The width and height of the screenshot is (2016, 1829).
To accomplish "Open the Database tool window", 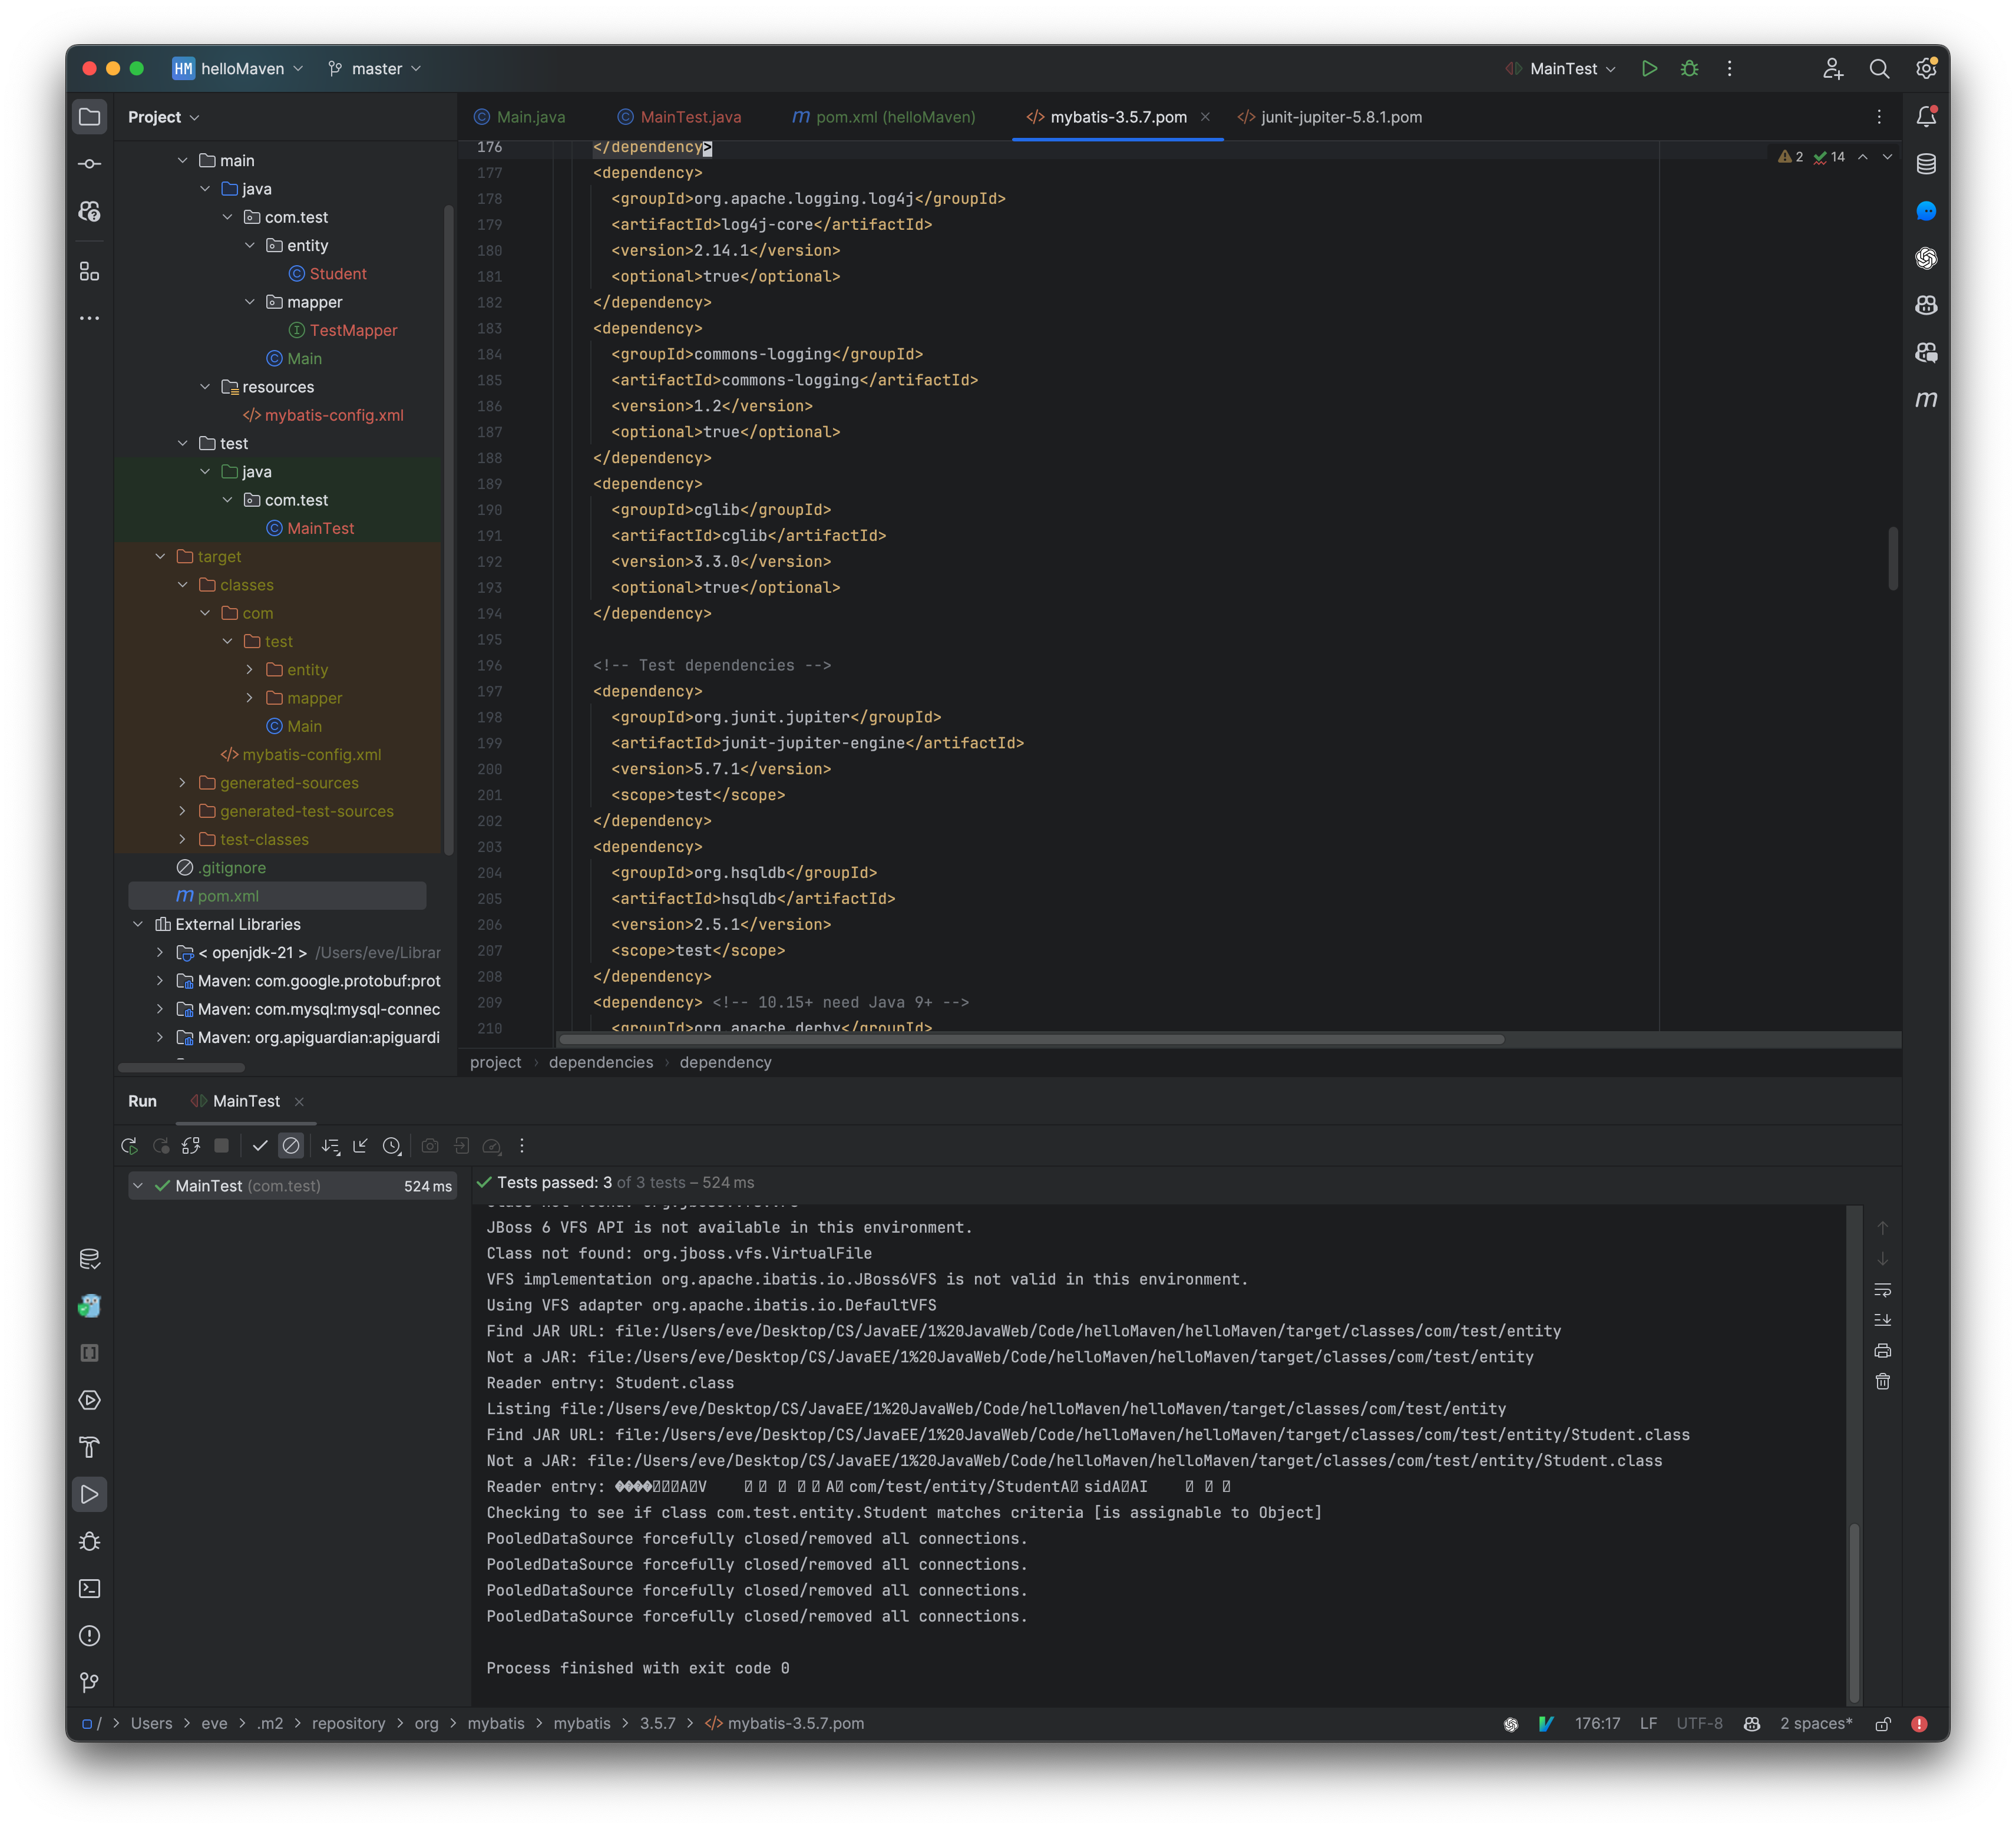I will point(1928,164).
